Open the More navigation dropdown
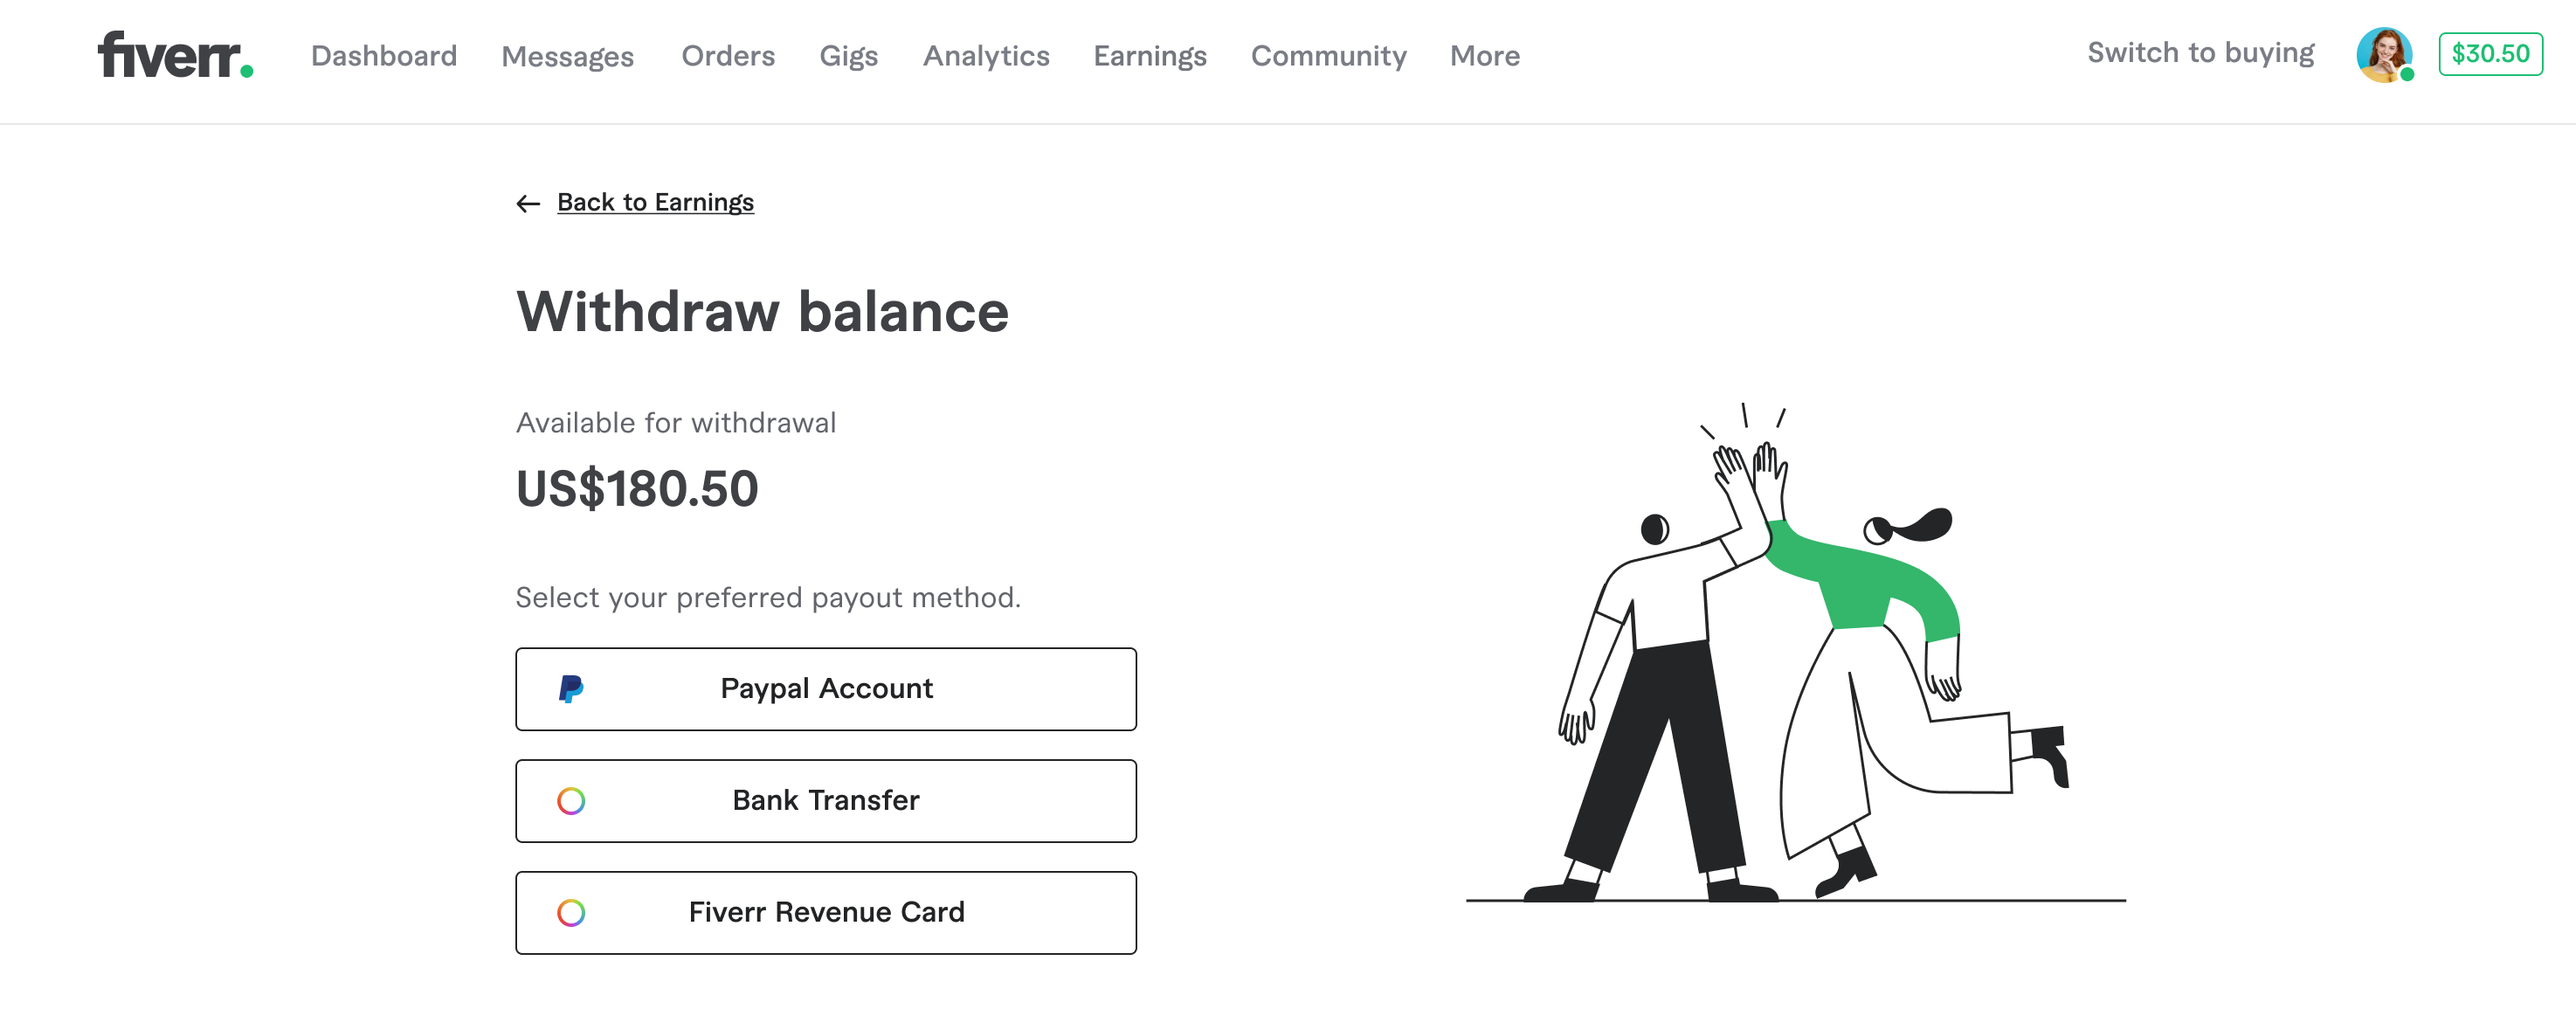The width and height of the screenshot is (2576, 1023). coord(1485,54)
